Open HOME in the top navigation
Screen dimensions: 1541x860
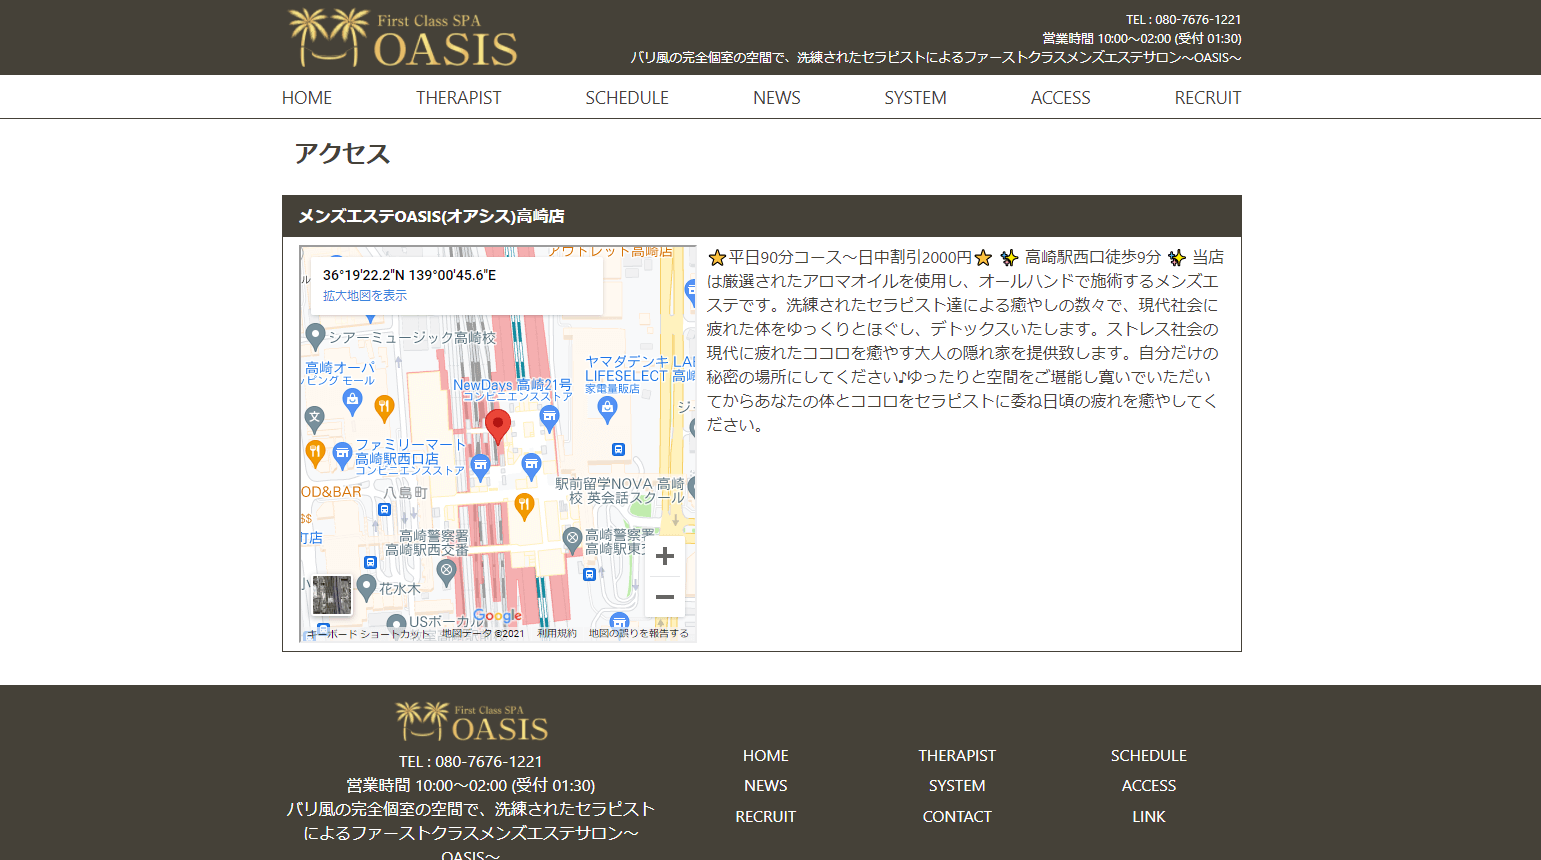coord(307,98)
